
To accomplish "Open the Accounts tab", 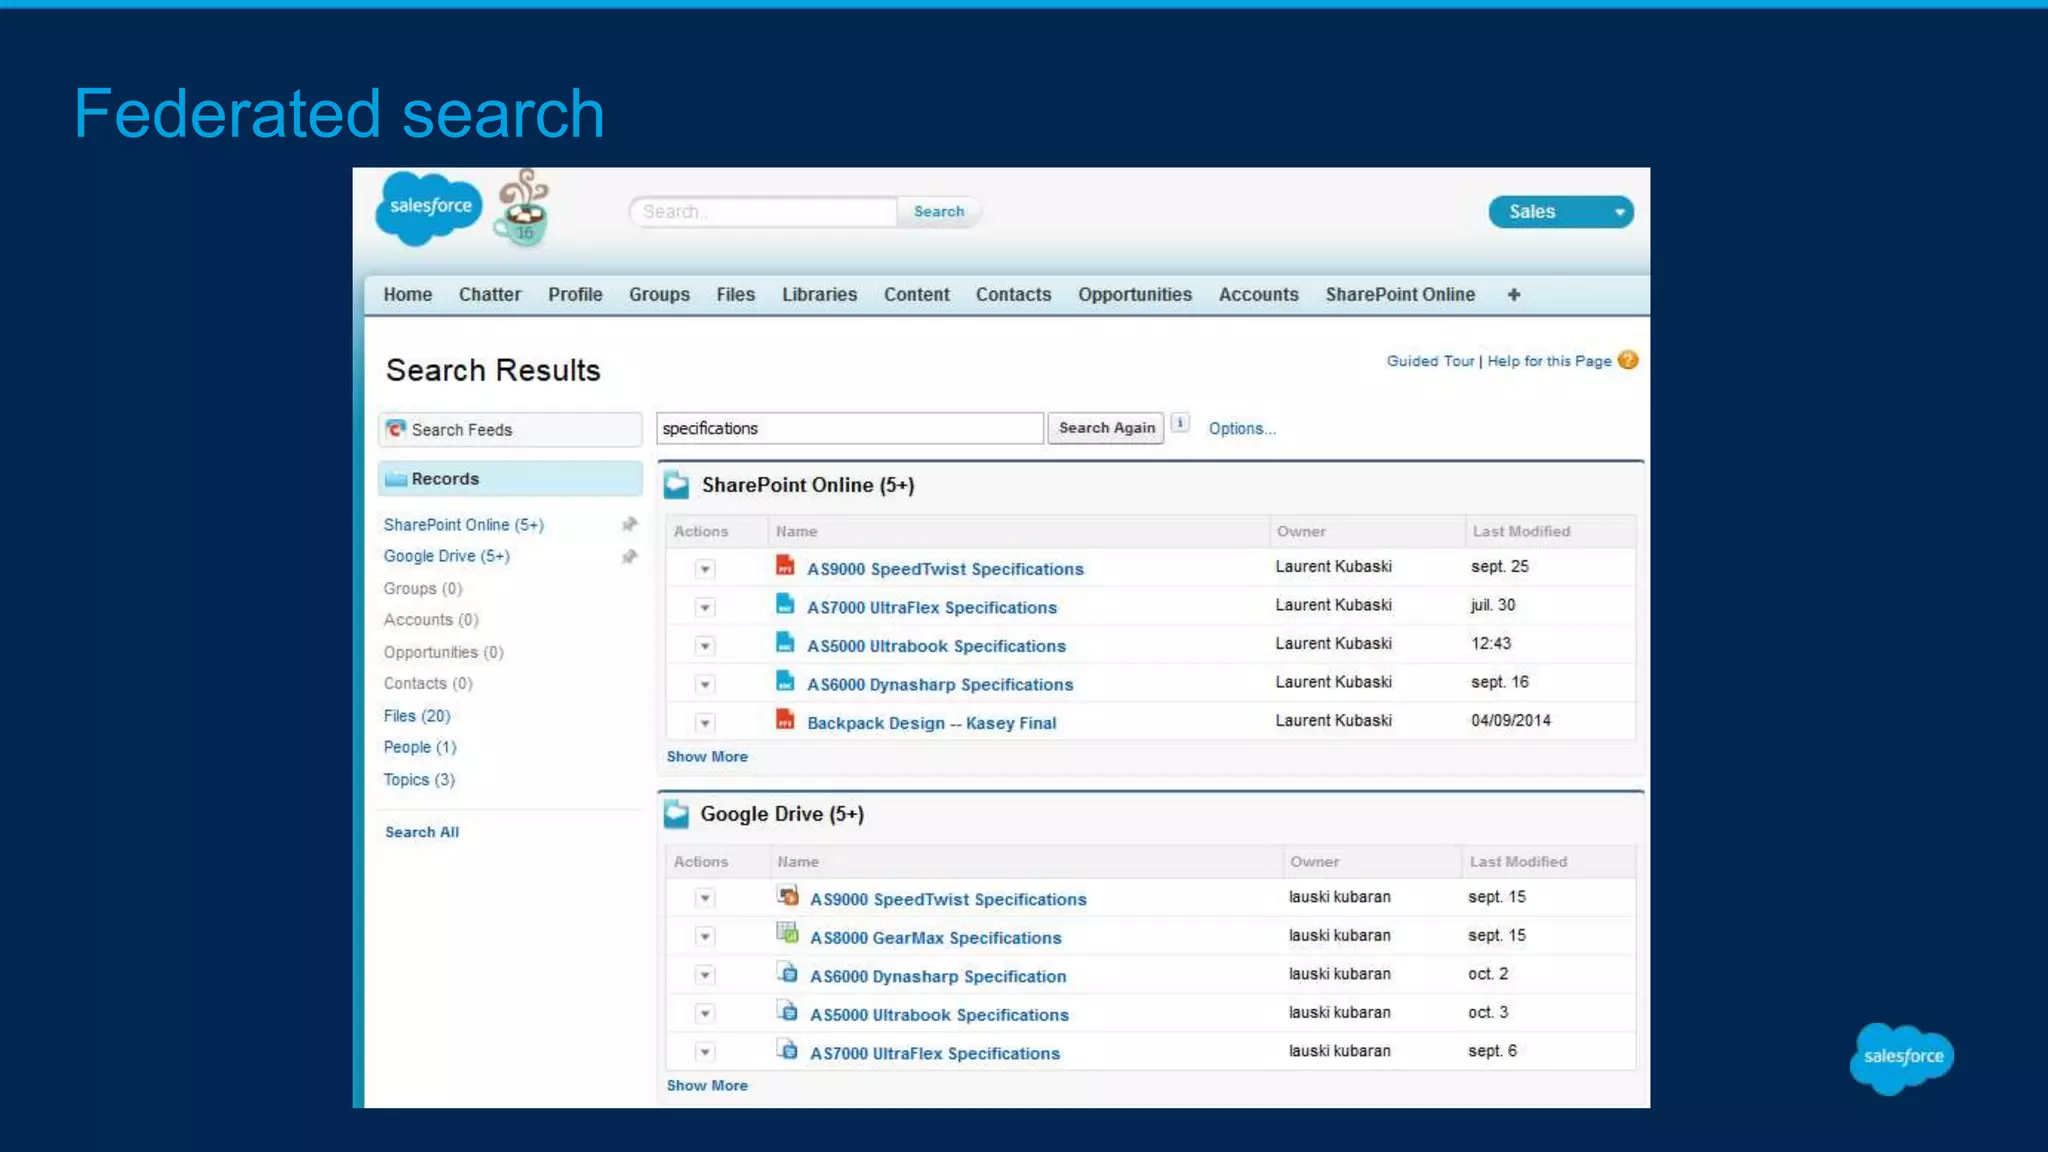I will [x=1258, y=295].
